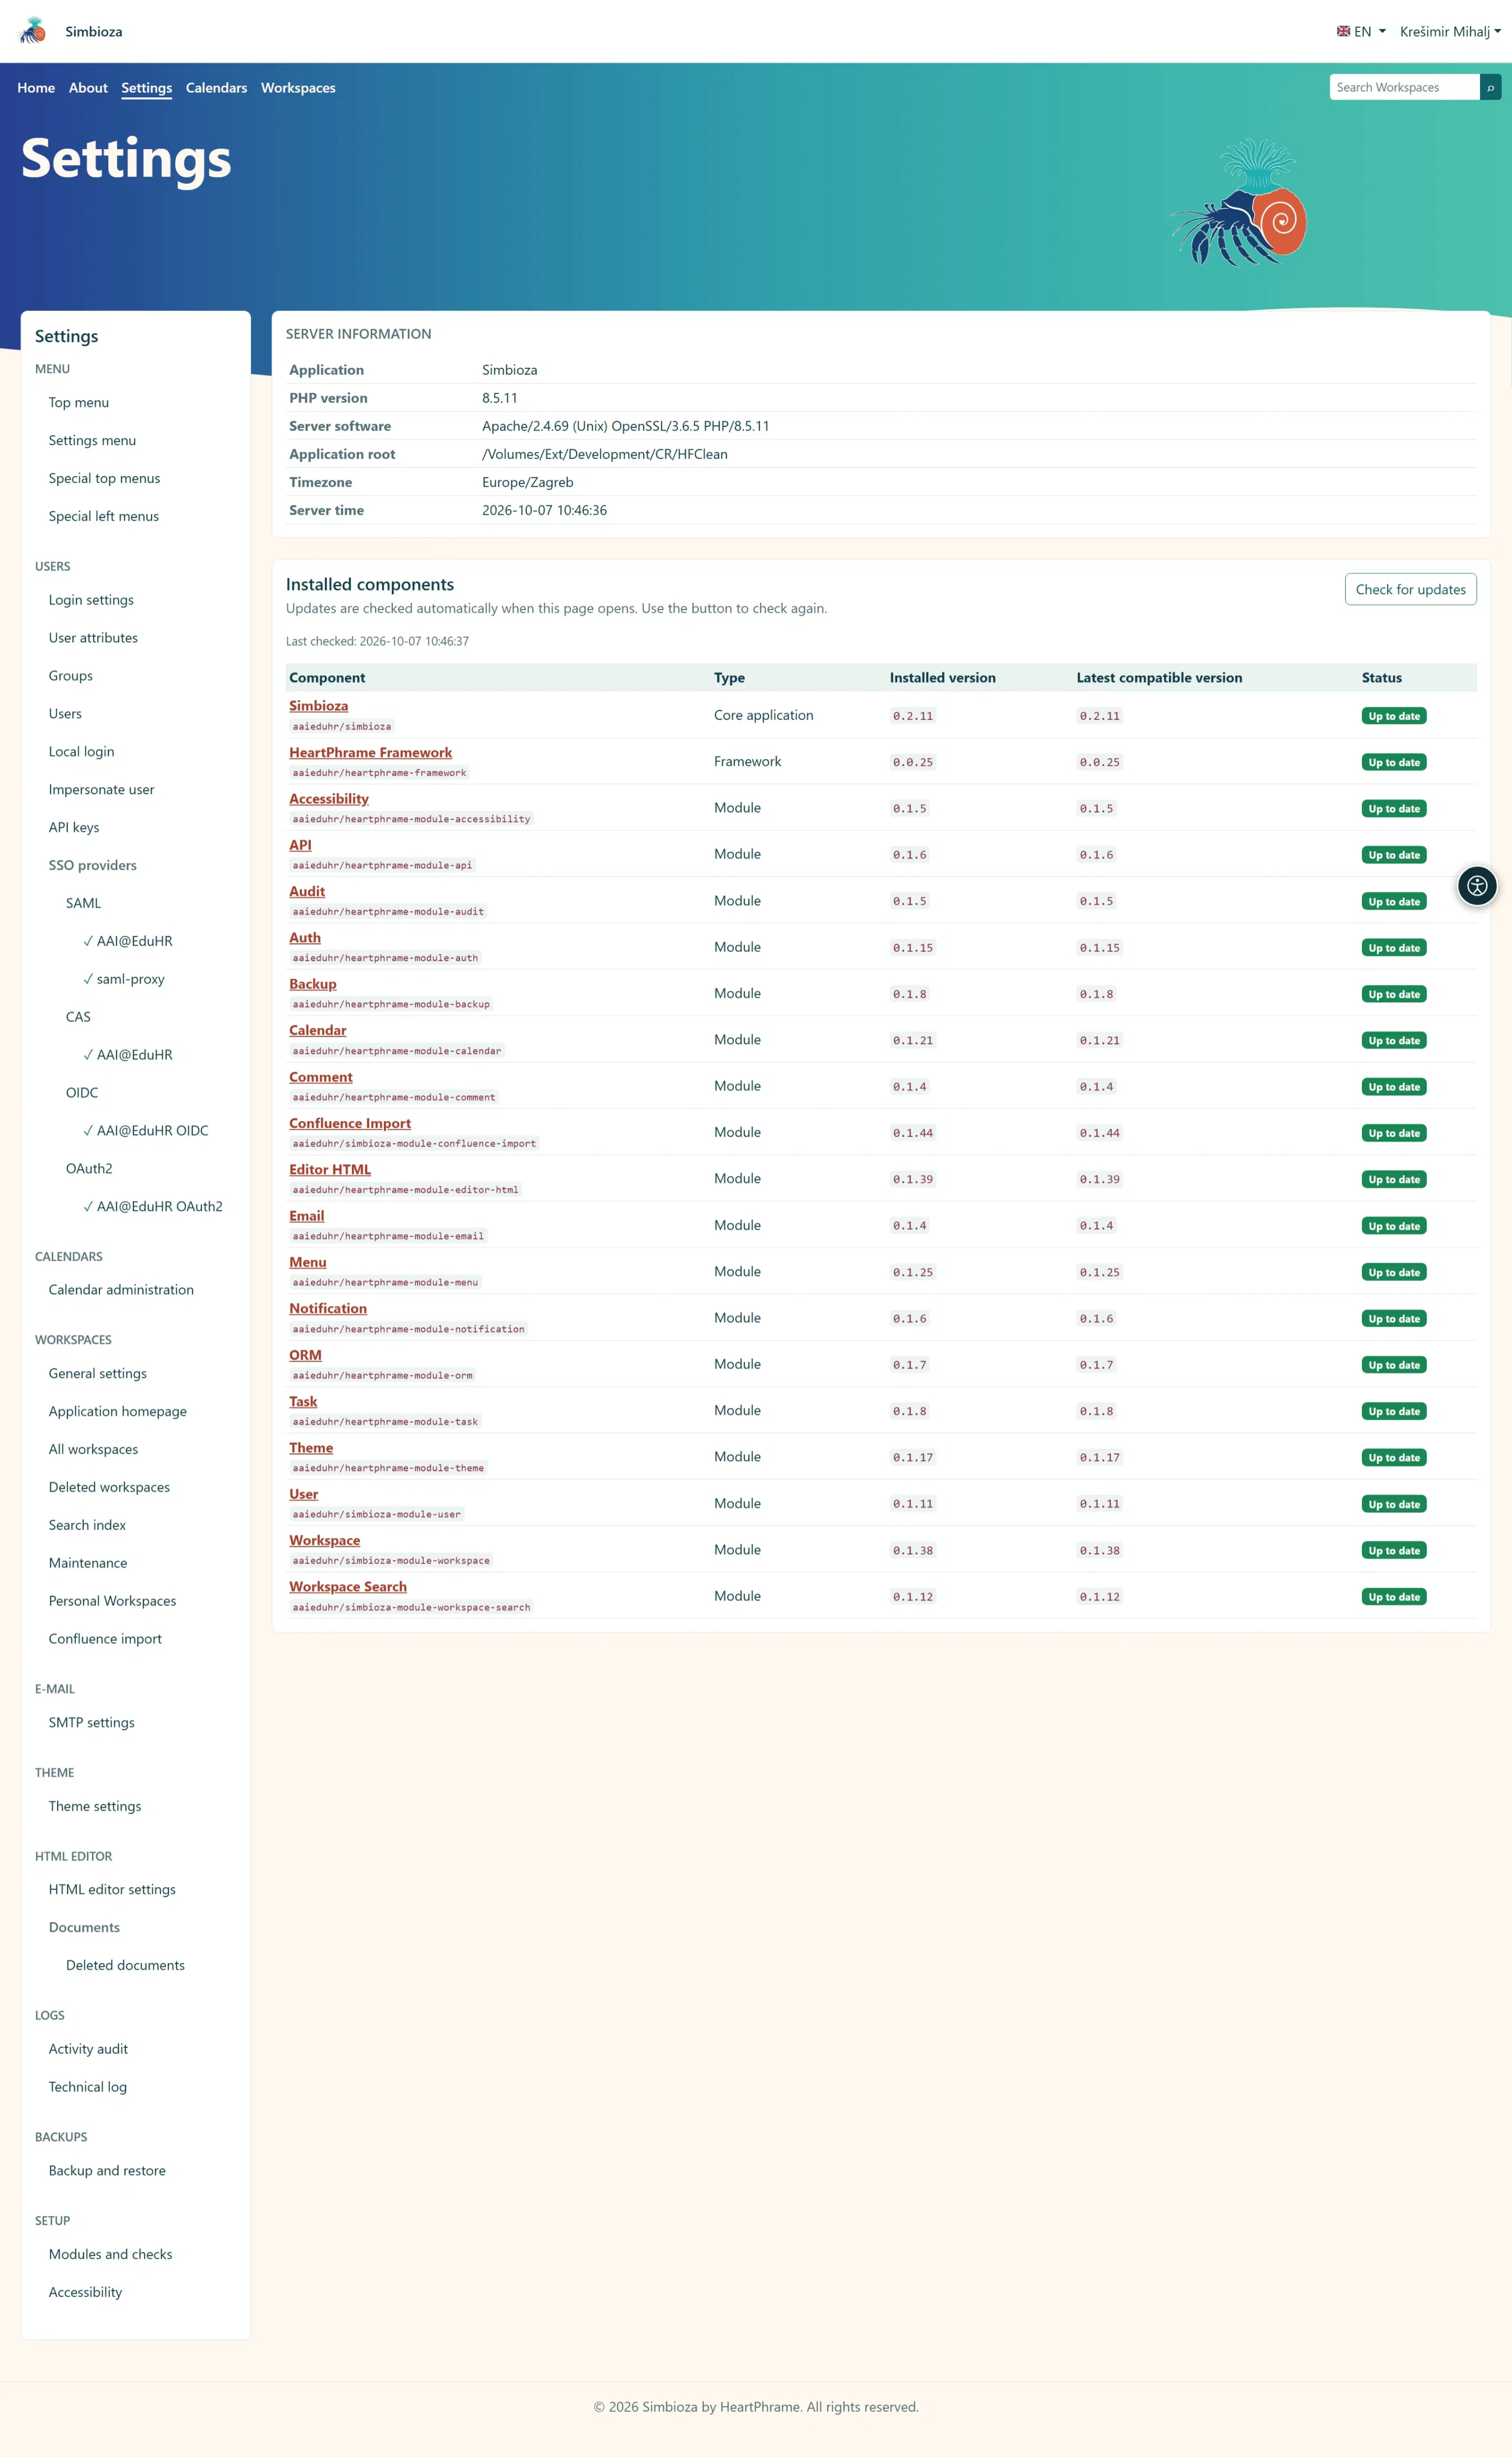1512x2457 pixels.
Task: Open the Krešimir Mihalj user menu
Action: (x=1450, y=31)
